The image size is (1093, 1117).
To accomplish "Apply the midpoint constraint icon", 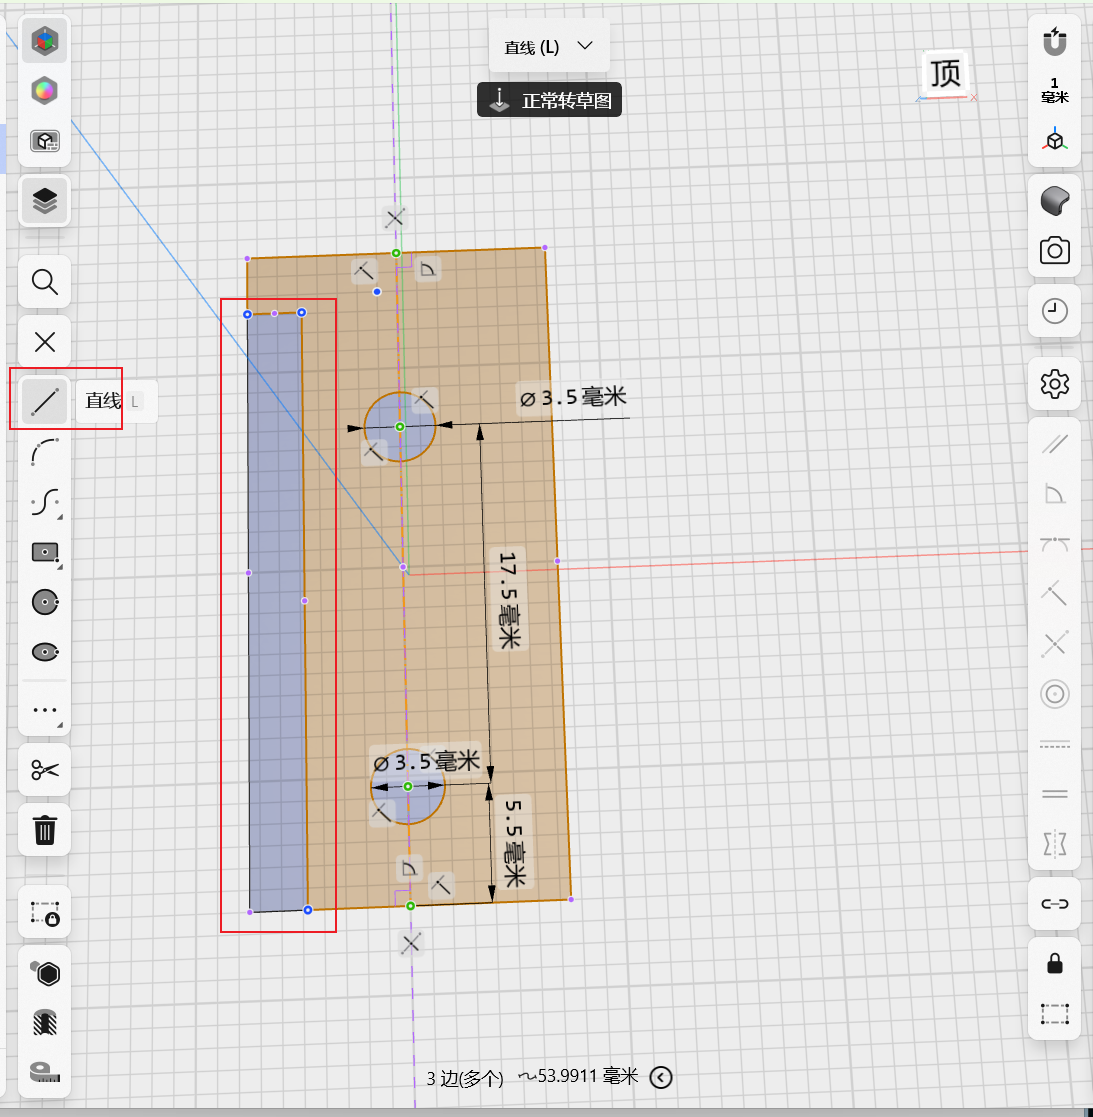I will coord(1055,593).
